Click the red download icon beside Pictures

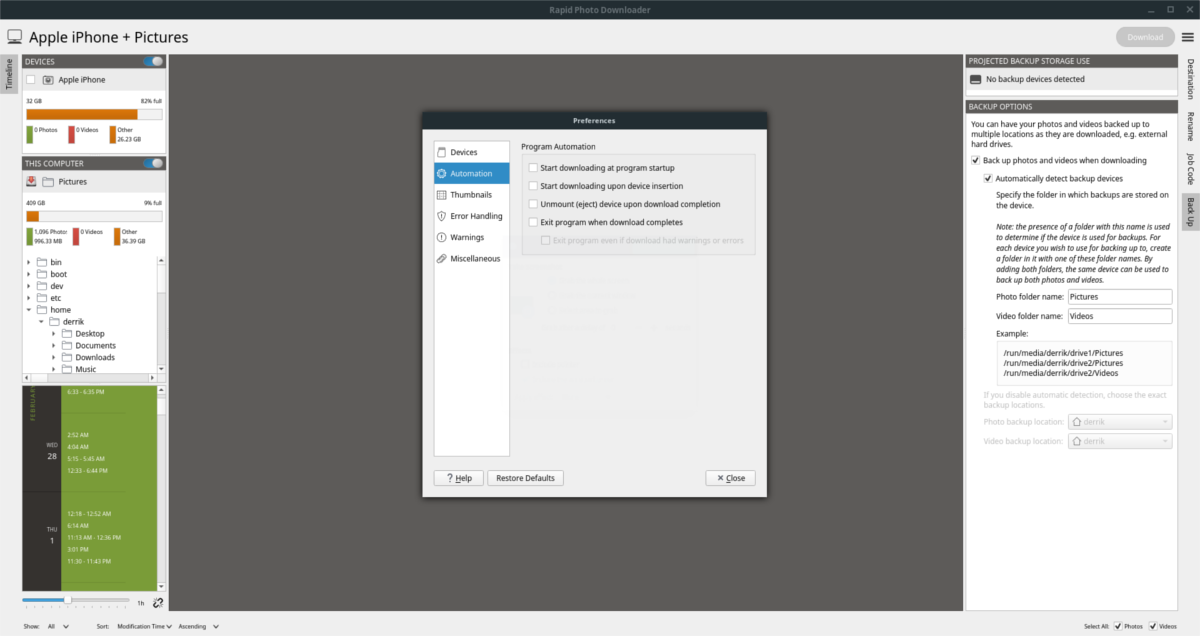32,182
